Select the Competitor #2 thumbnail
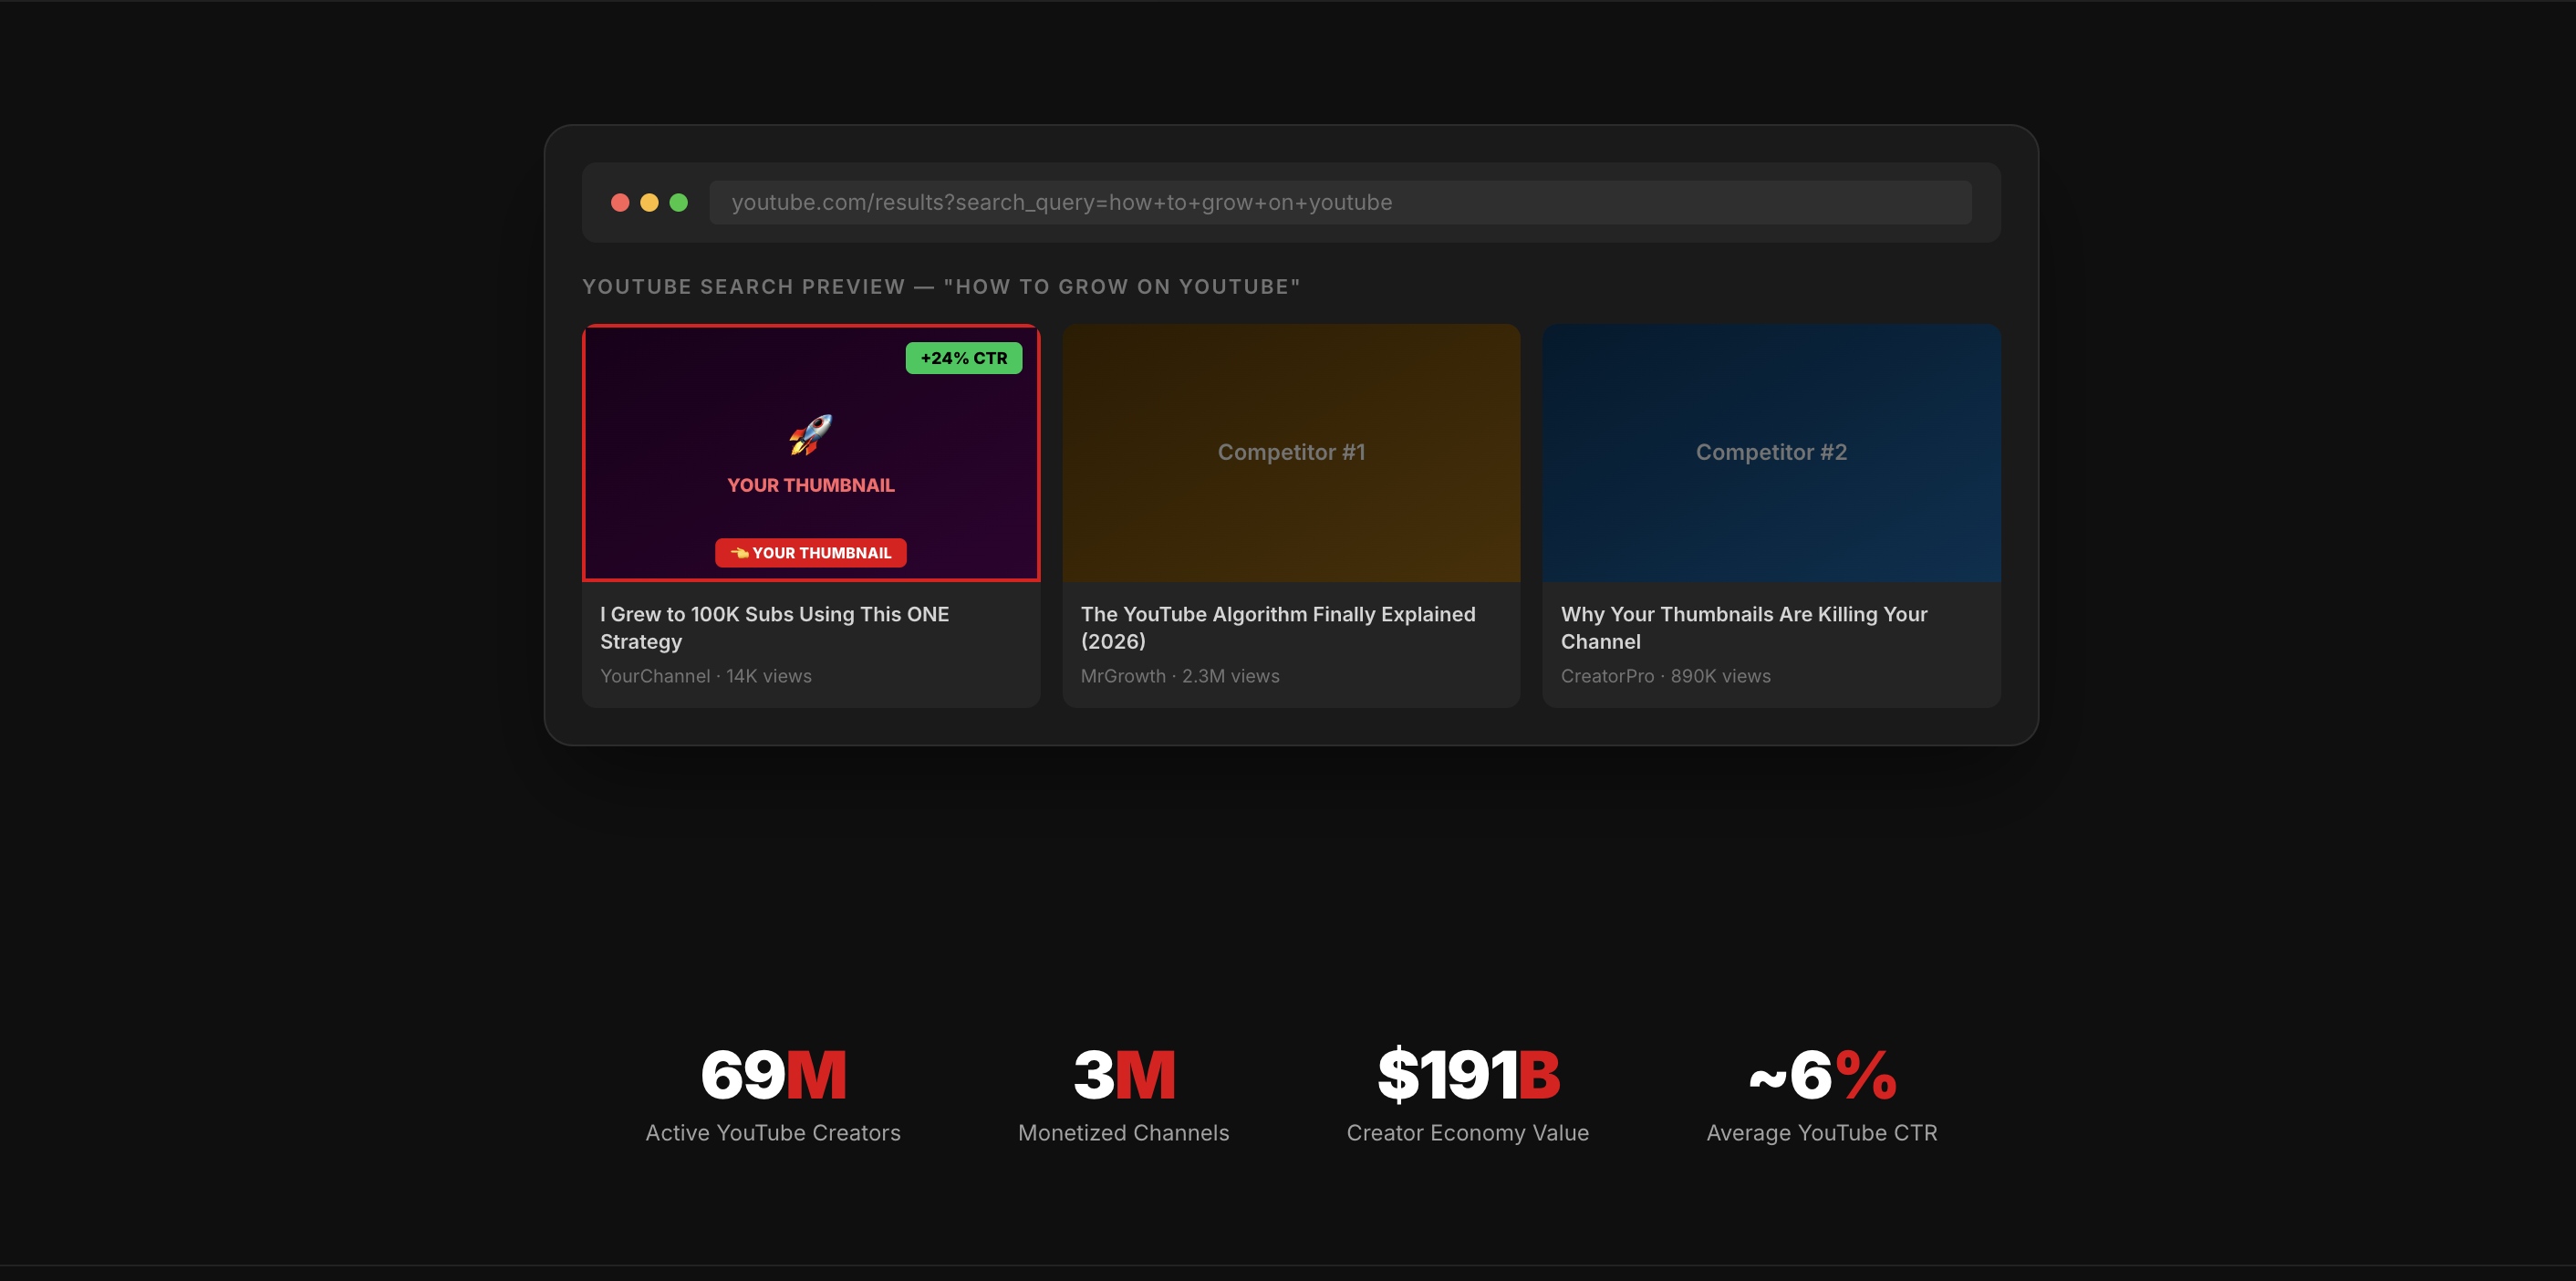This screenshot has width=2576, height=1281. pyautogui.click(x=1771, y=452)
